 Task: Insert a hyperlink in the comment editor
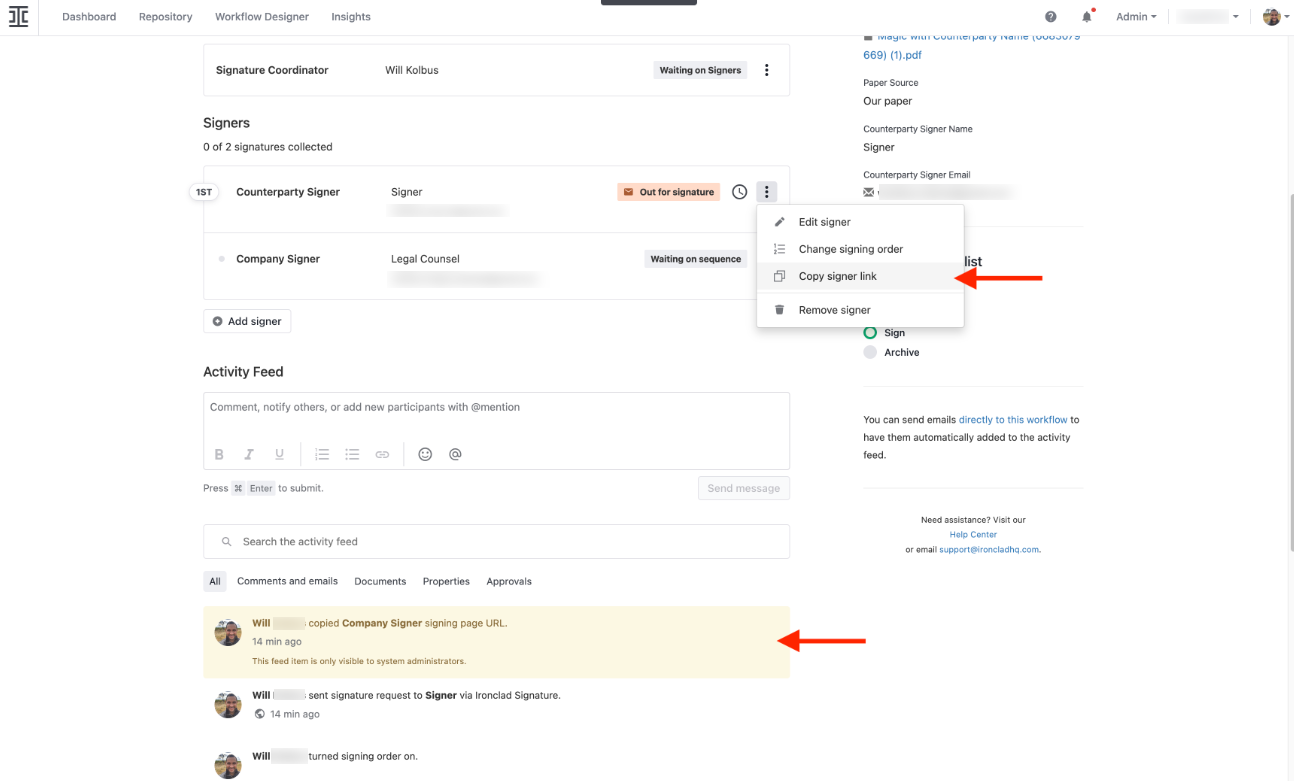pos(382,454)
